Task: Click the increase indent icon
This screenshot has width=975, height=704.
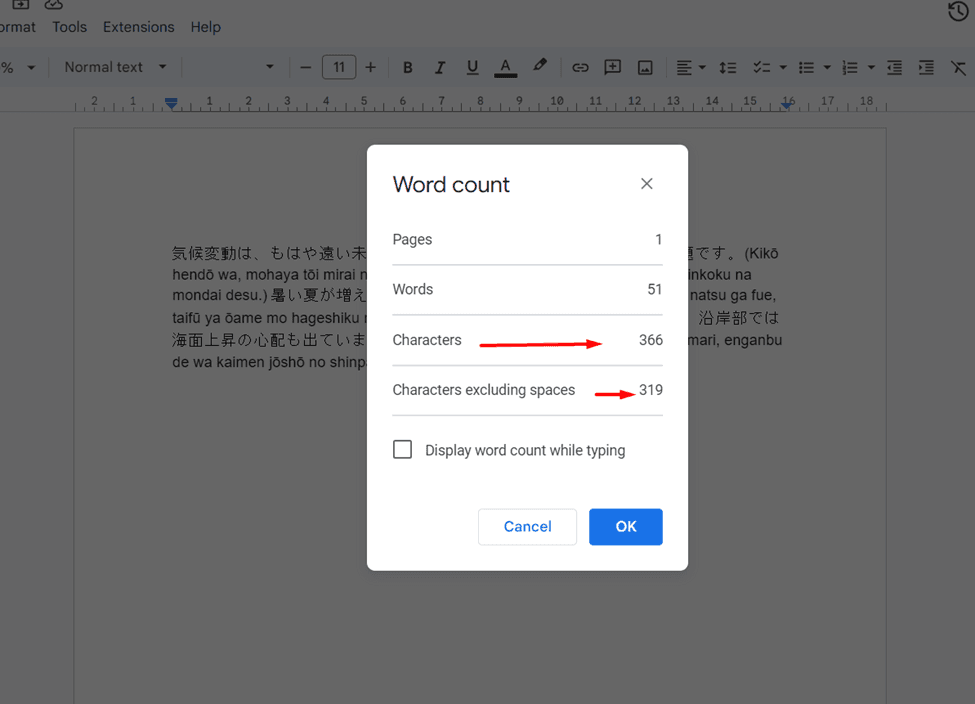Action: (x=926, y=67)
